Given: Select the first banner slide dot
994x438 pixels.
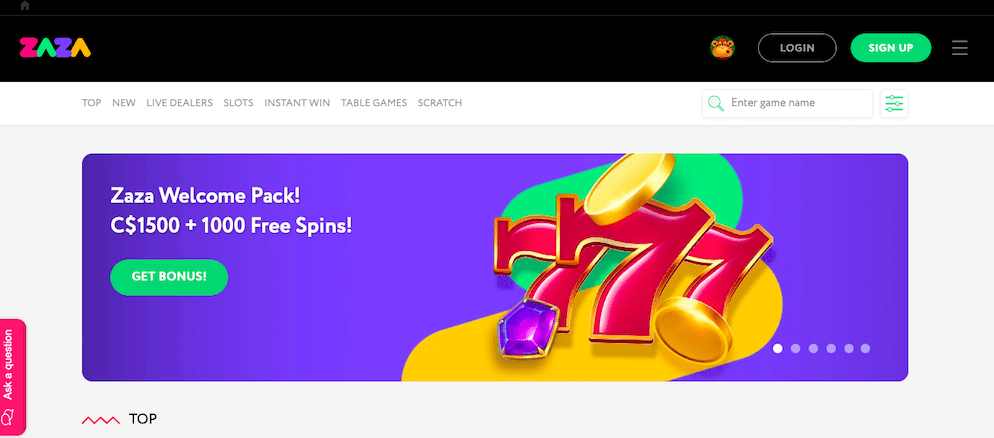Looking at the screenshot, I should click(x=778, y=348).
